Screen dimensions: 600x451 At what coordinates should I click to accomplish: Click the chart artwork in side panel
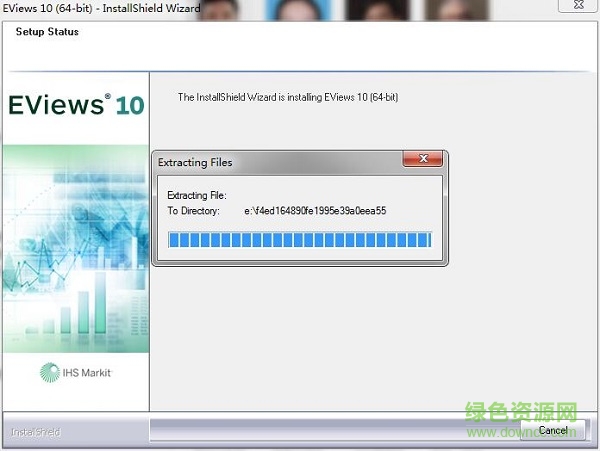click(x=76, y=249)
